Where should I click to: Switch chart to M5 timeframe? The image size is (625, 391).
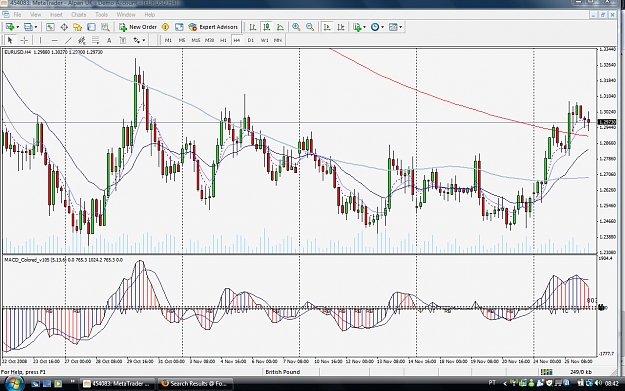182,40
